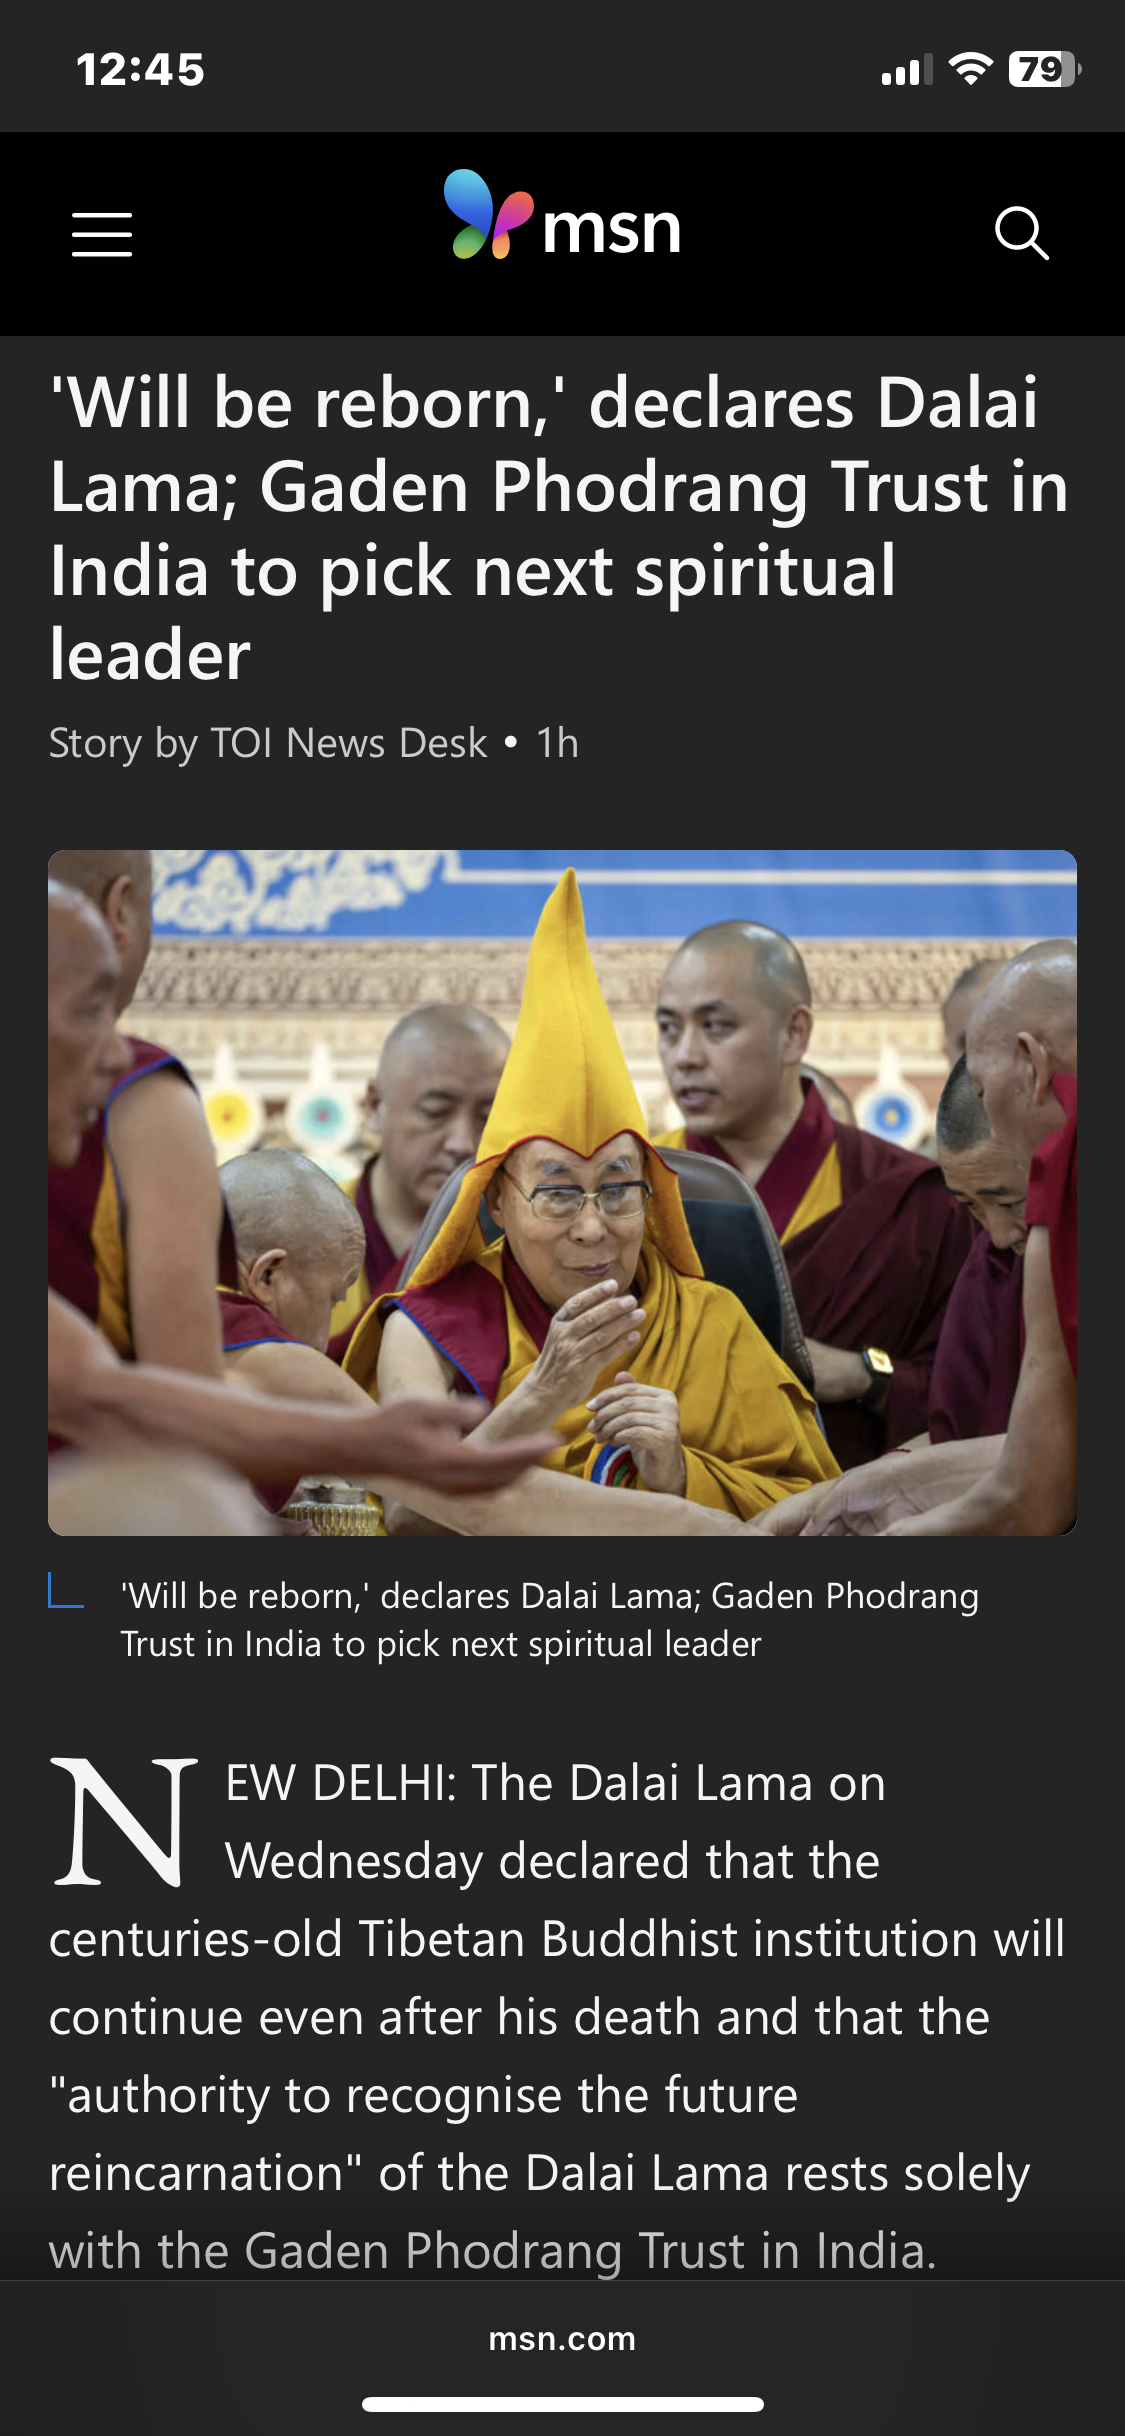Tap the battery indicator showing 79
This screenshot has width=1125, height=2436.
coord(1045,69)
